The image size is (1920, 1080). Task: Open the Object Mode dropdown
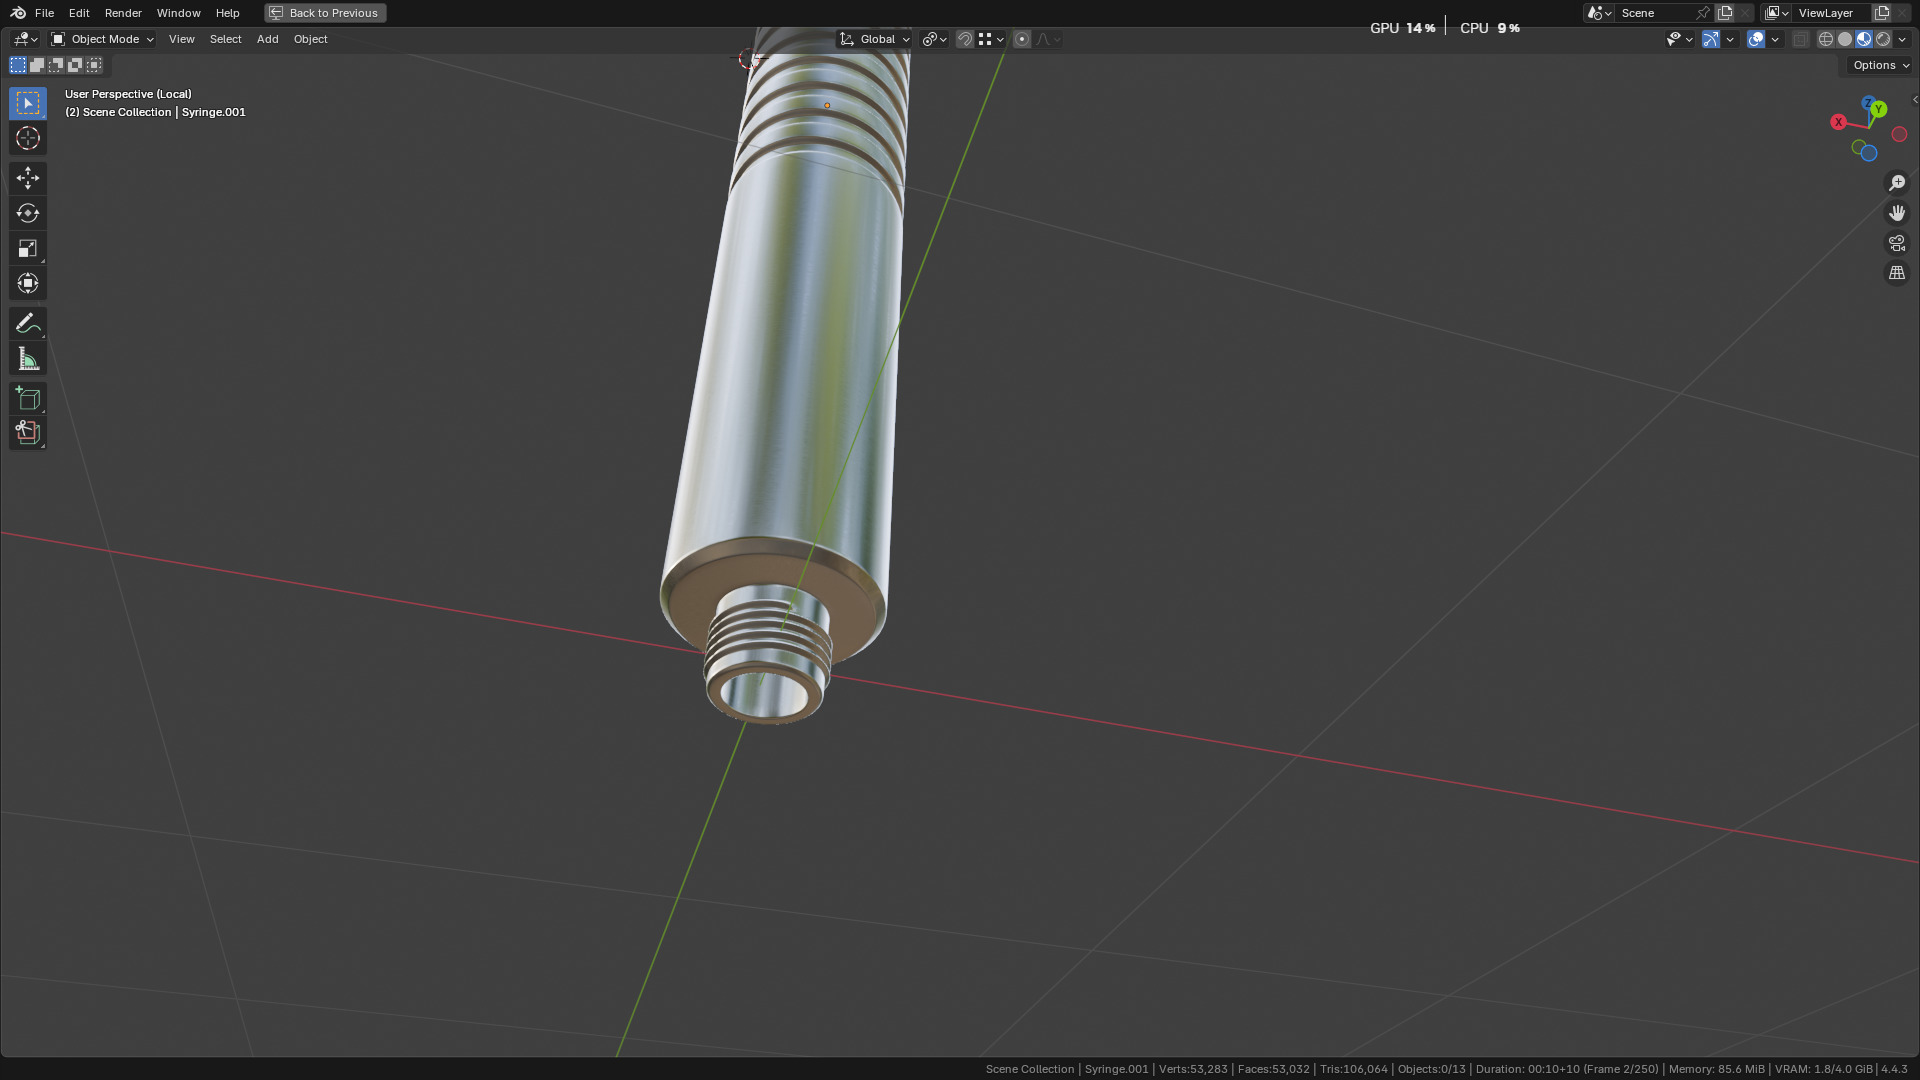tap(103, 39)
